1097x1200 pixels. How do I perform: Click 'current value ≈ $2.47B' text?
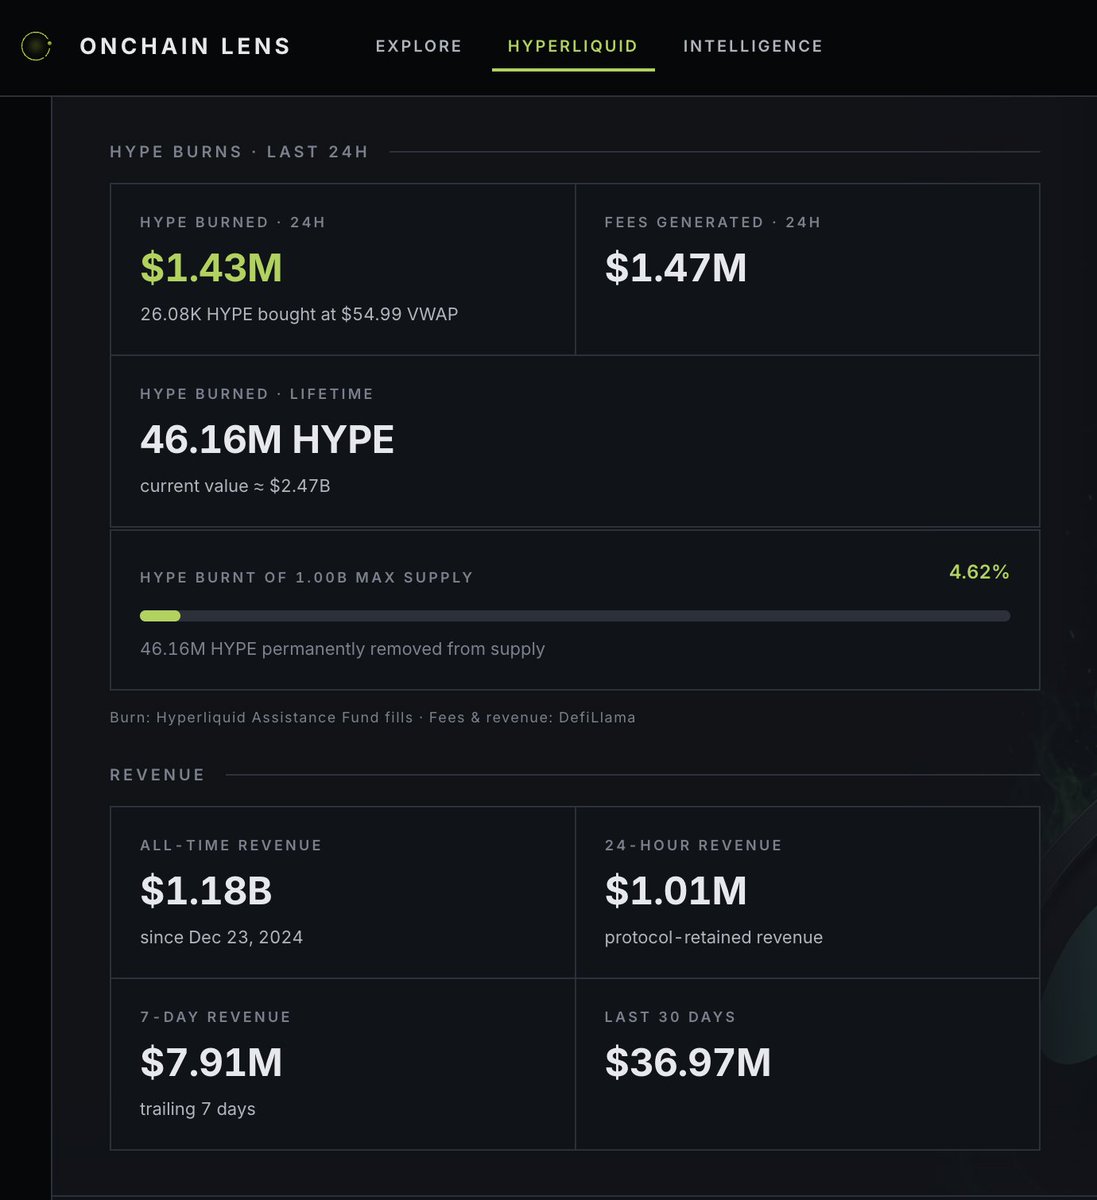point(235,486)
